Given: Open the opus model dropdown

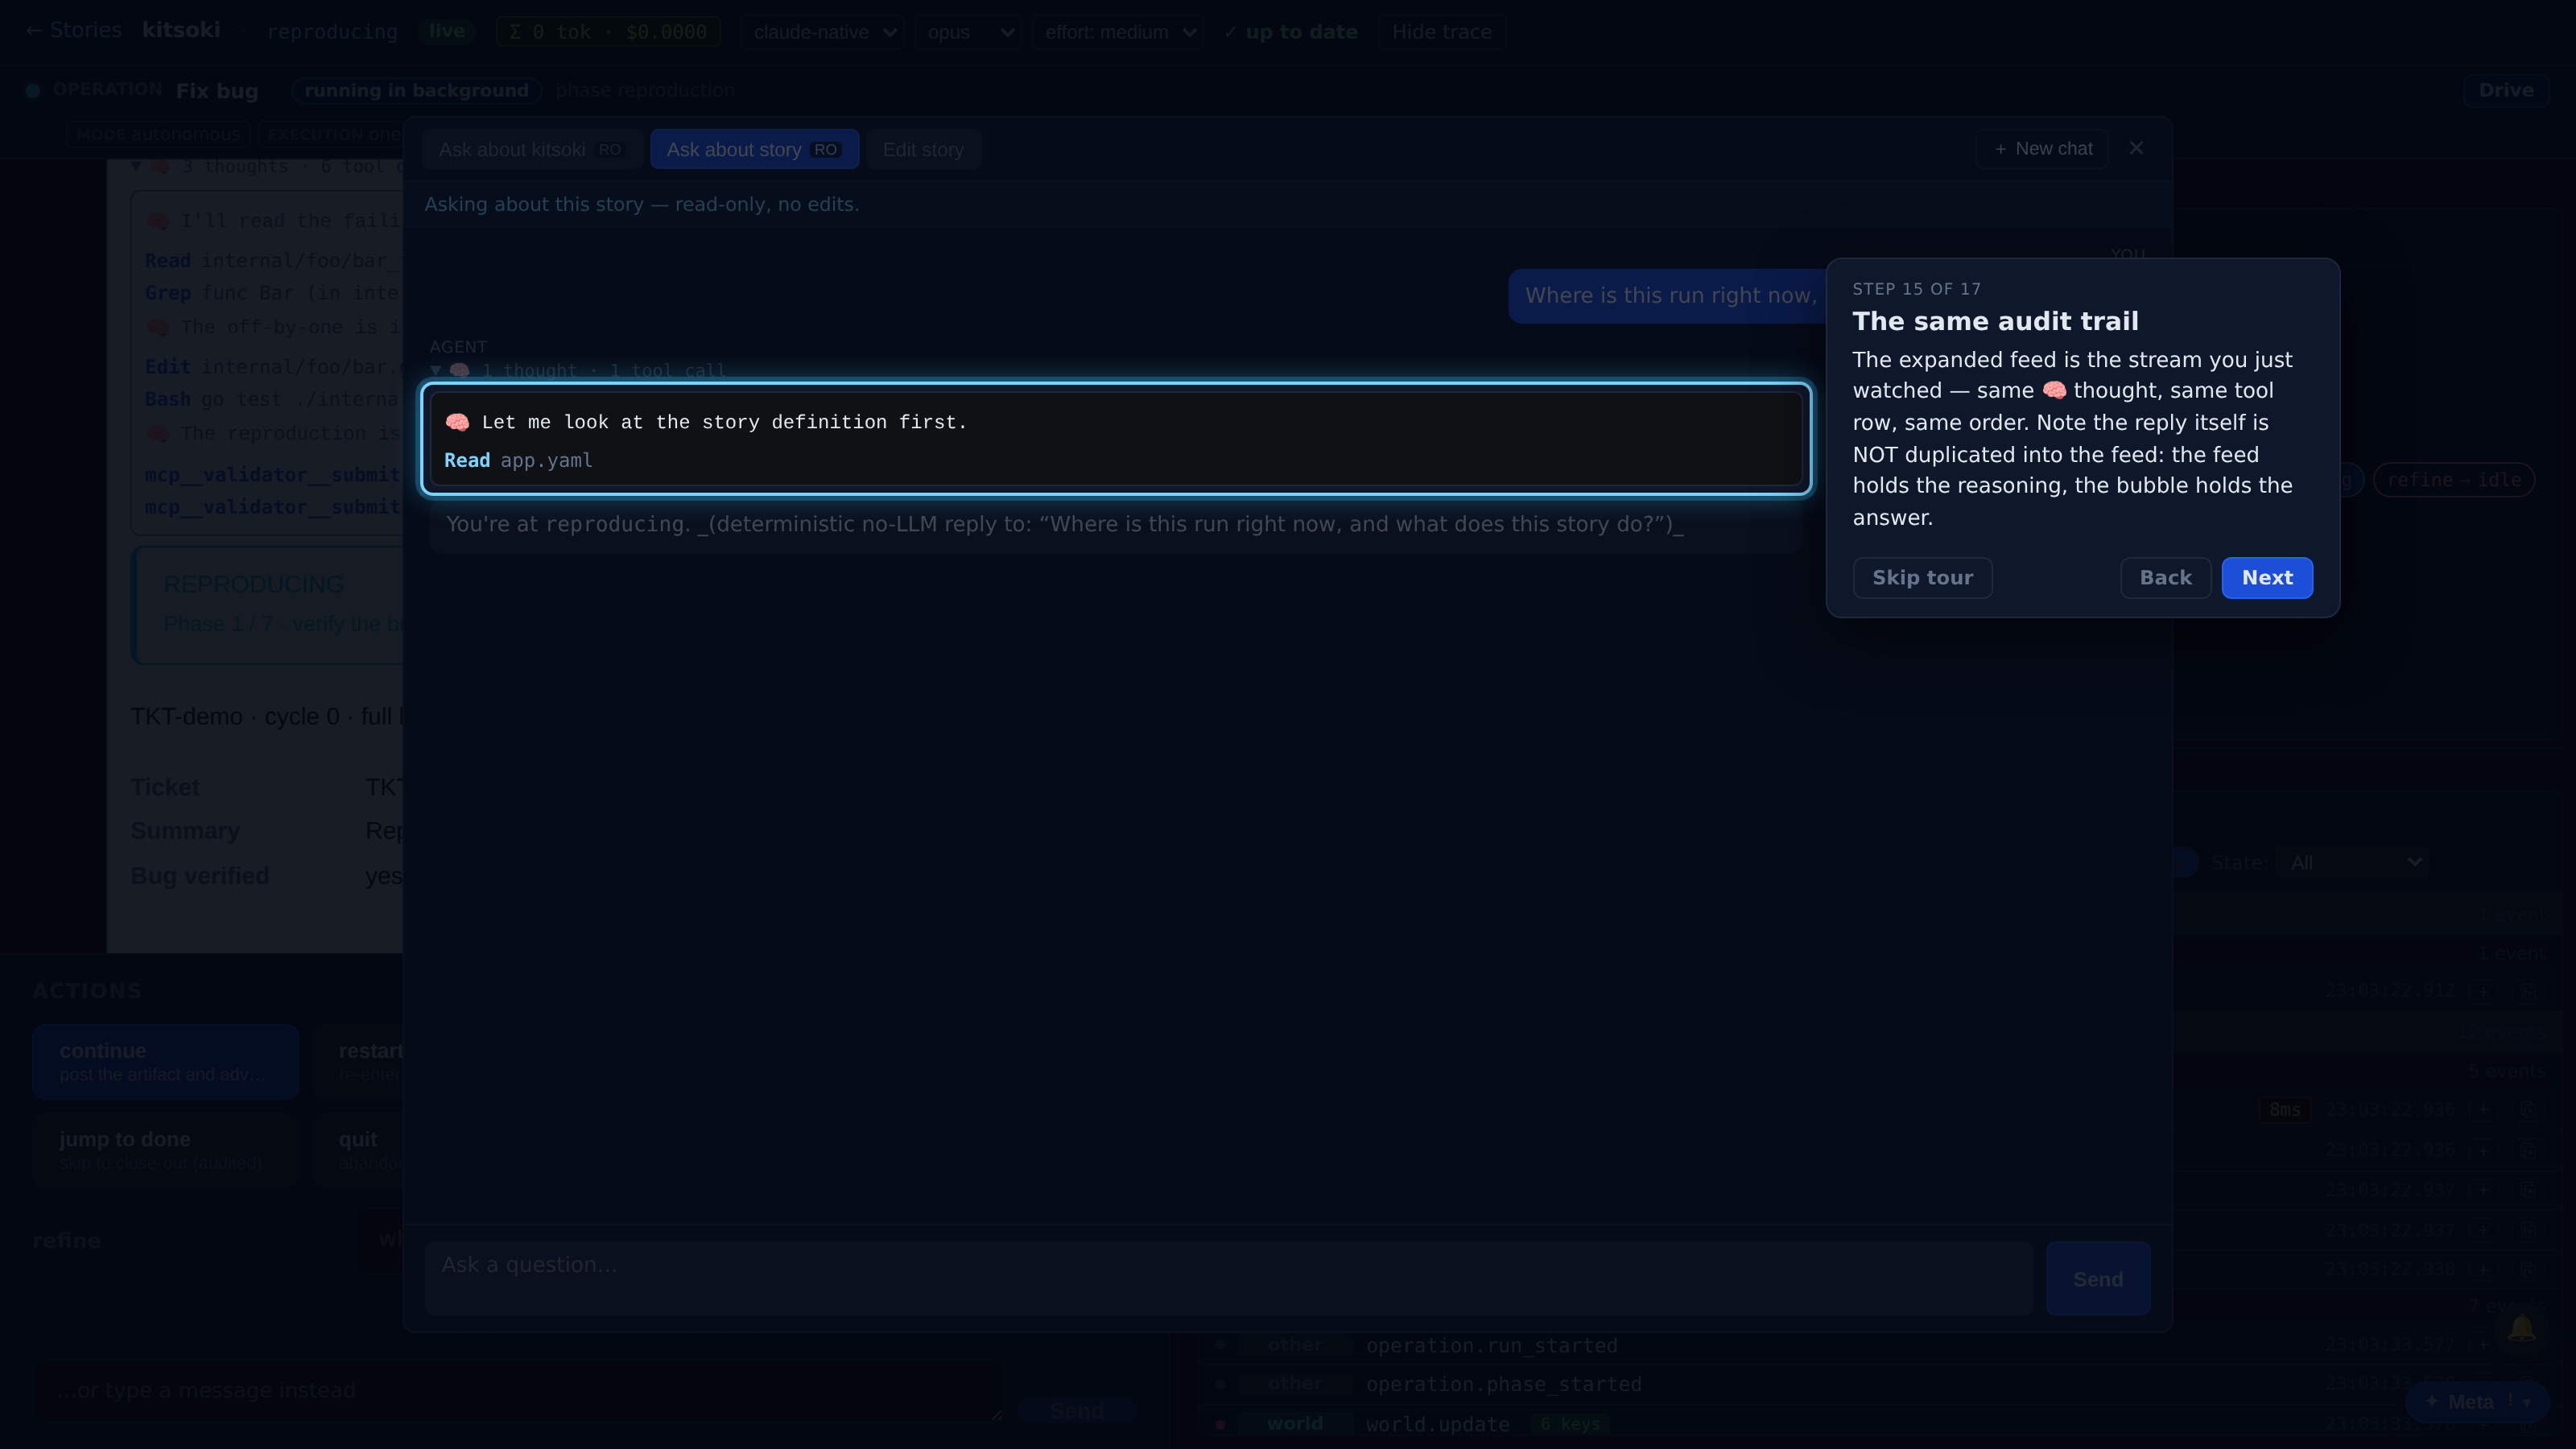Looking at the screenshot, I should coord(968,32).
